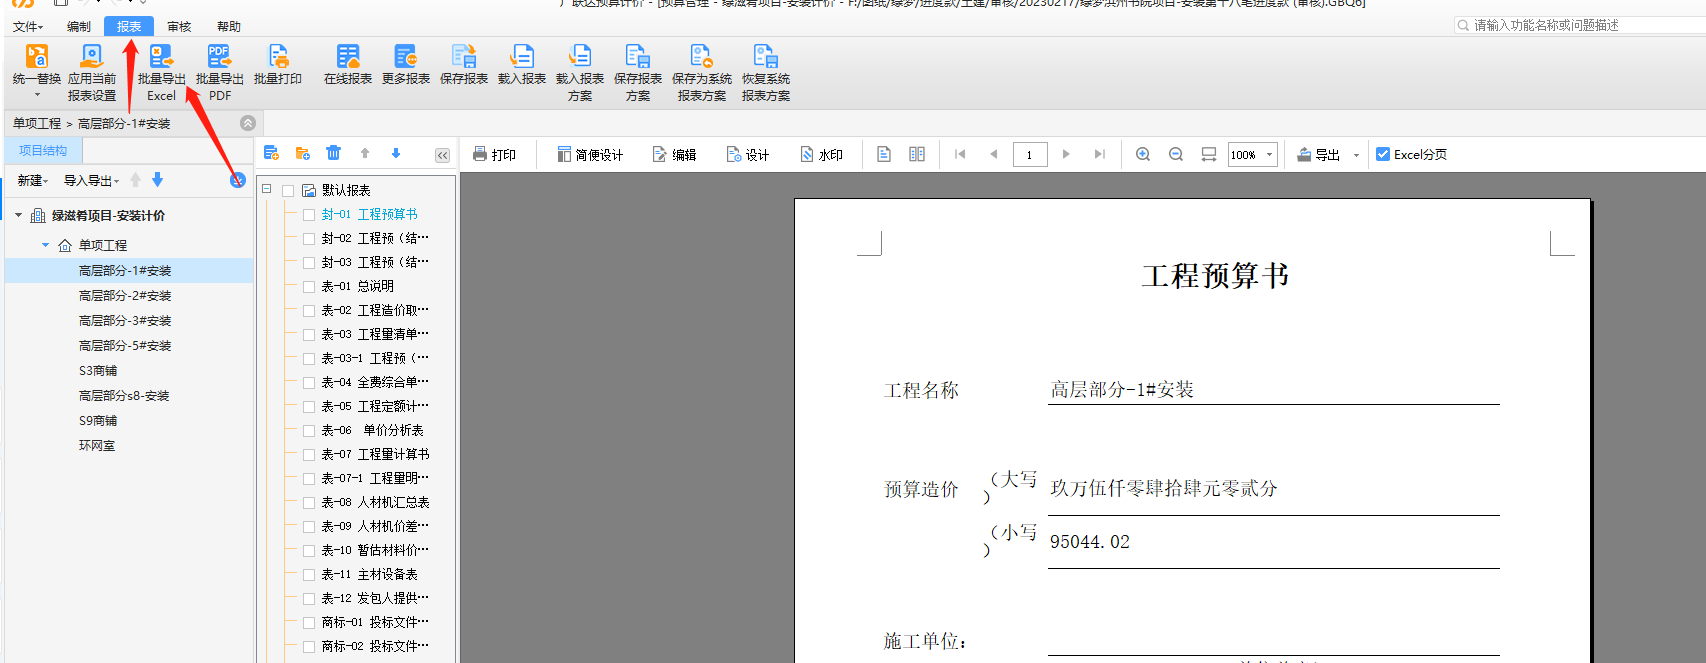Click the 载入报表 icon
The height and width of the screenshot is (663, 1706).
(522, 57)
